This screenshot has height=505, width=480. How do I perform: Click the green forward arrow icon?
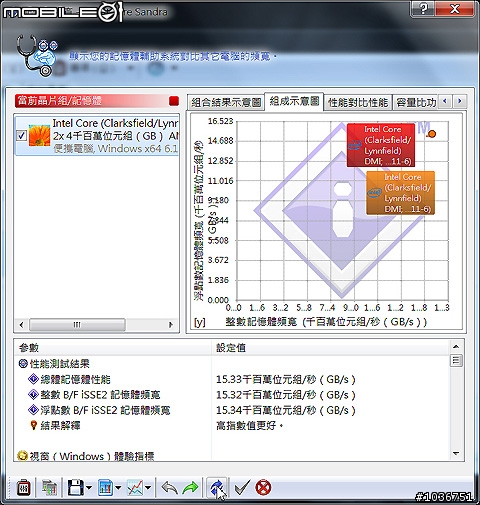(x=190, y=488)
